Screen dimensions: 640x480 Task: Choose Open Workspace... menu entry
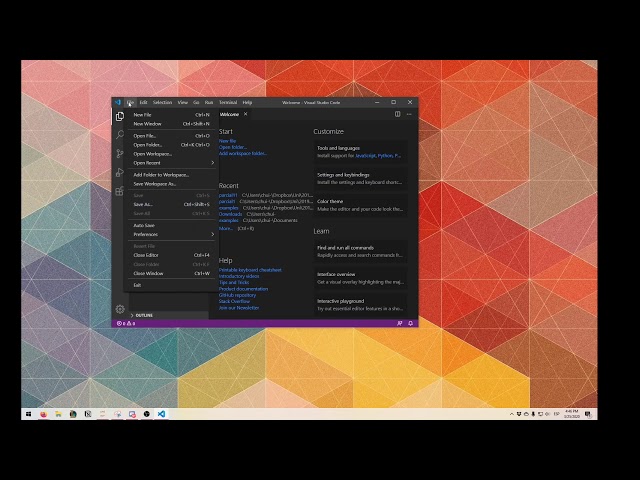pyautogui.click(x=171, y=154)
